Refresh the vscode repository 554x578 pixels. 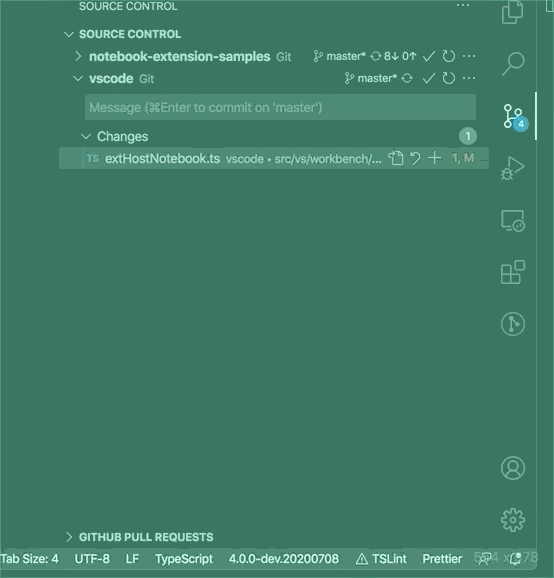pos(449,78)
